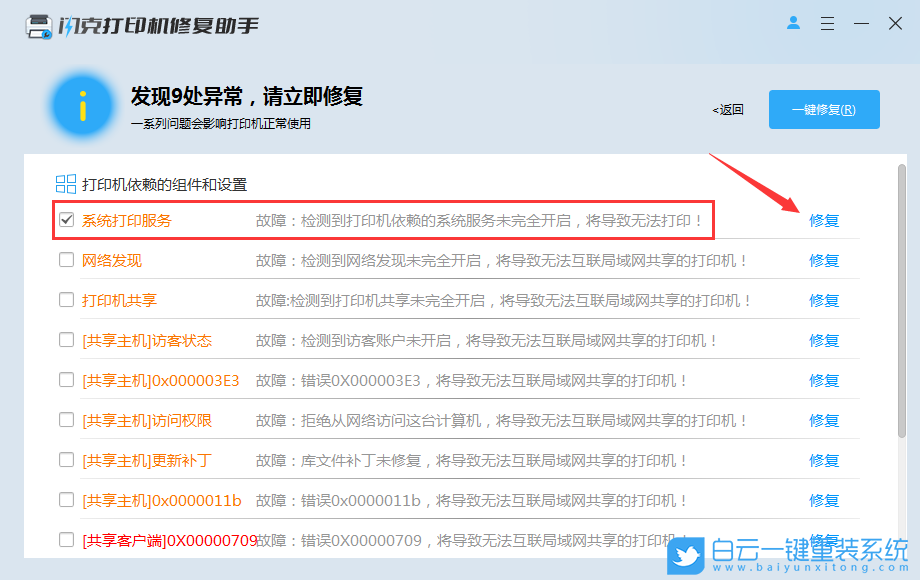Open the hamburger menu icon

[827, 24]
